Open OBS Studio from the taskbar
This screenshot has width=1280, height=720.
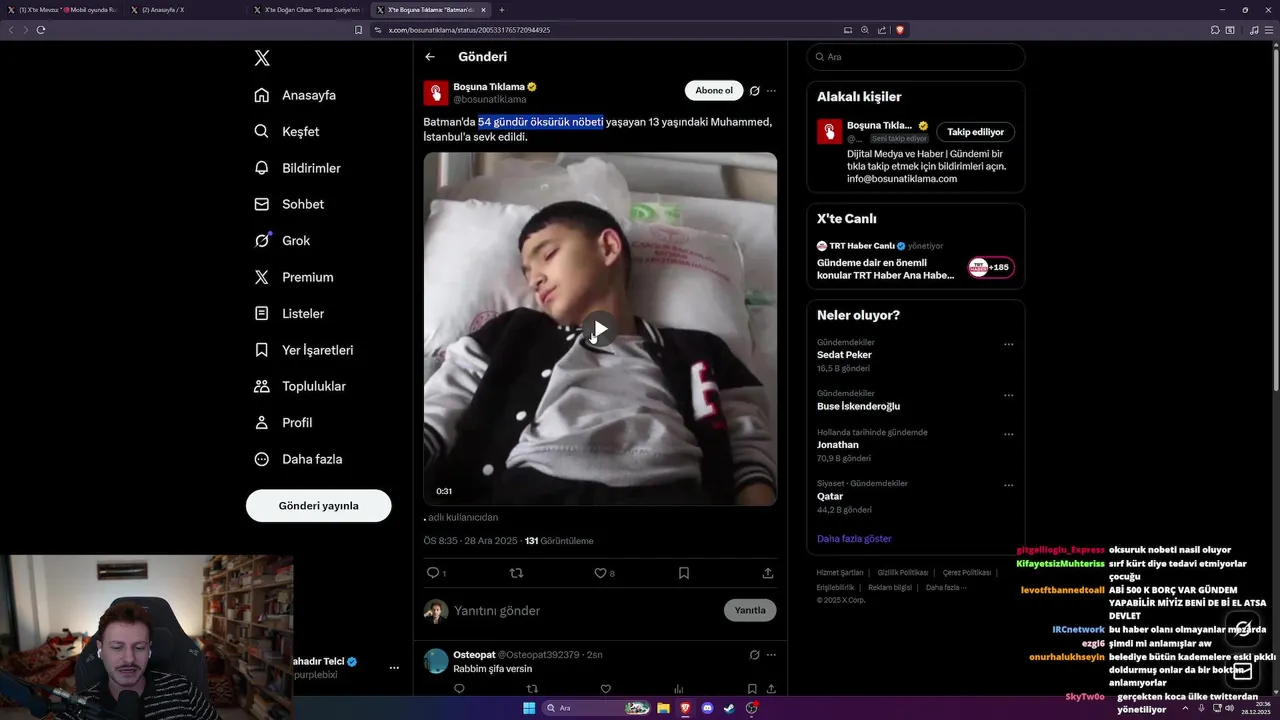[x=752, y=708]
